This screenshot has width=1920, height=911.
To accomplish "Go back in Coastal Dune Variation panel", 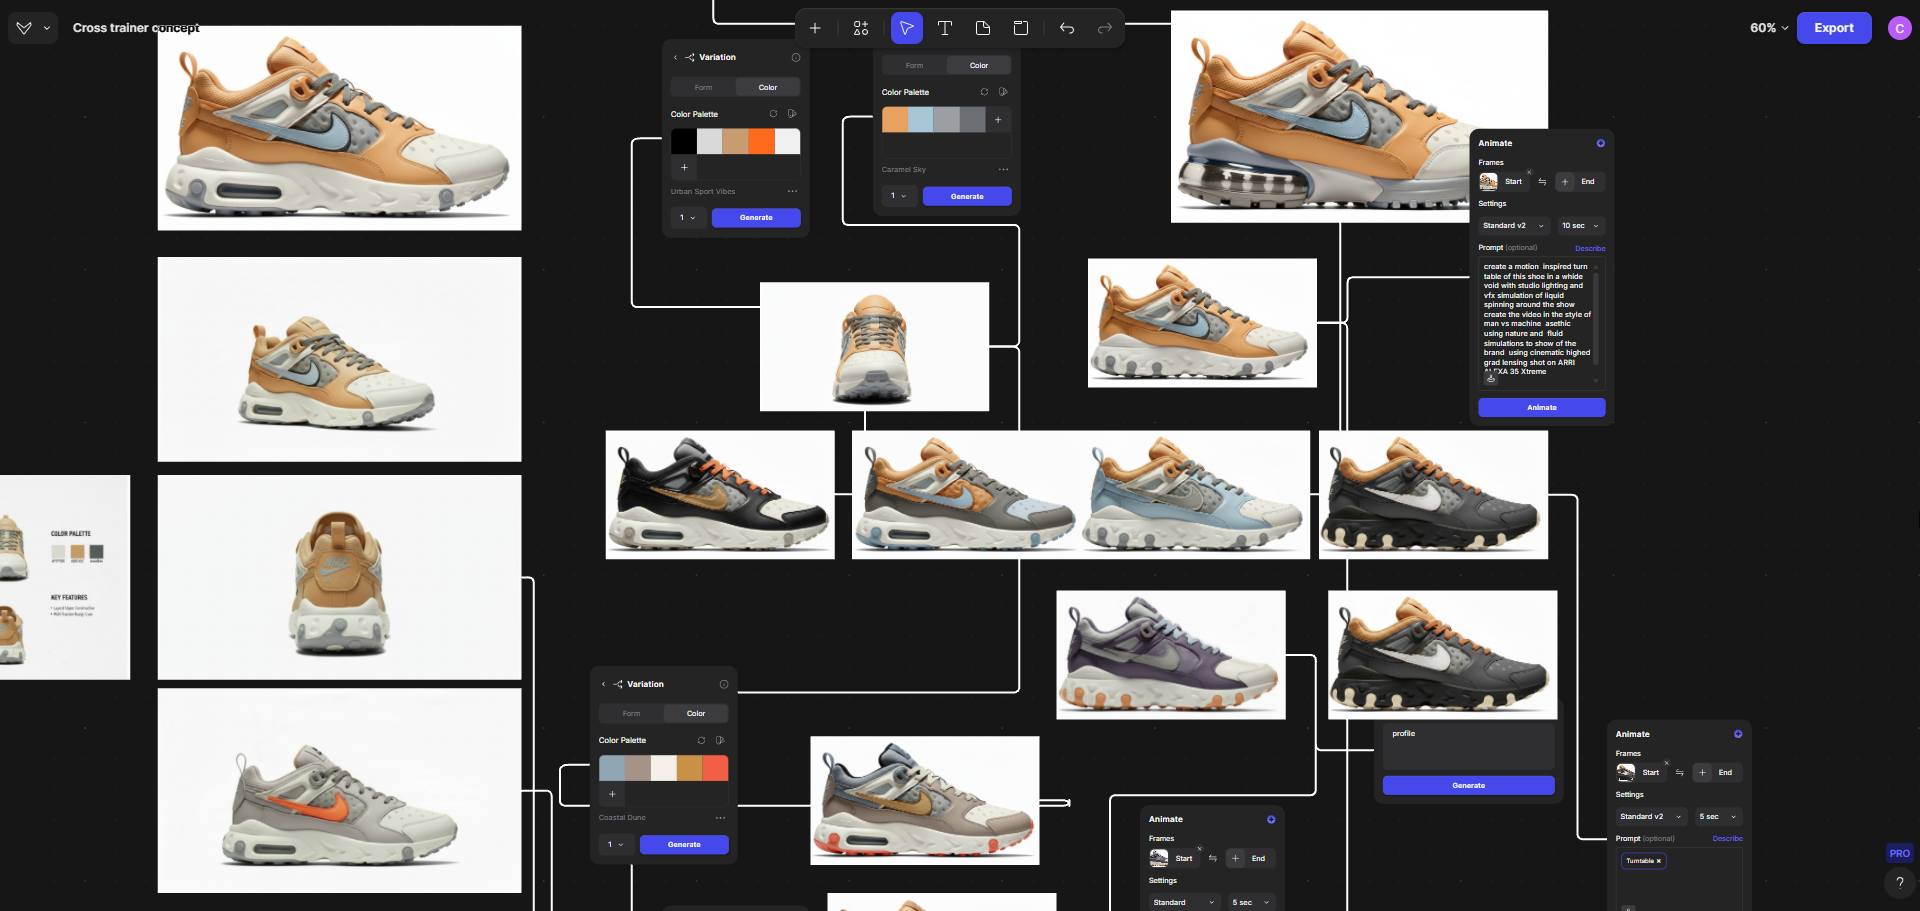I will [603, 684].
